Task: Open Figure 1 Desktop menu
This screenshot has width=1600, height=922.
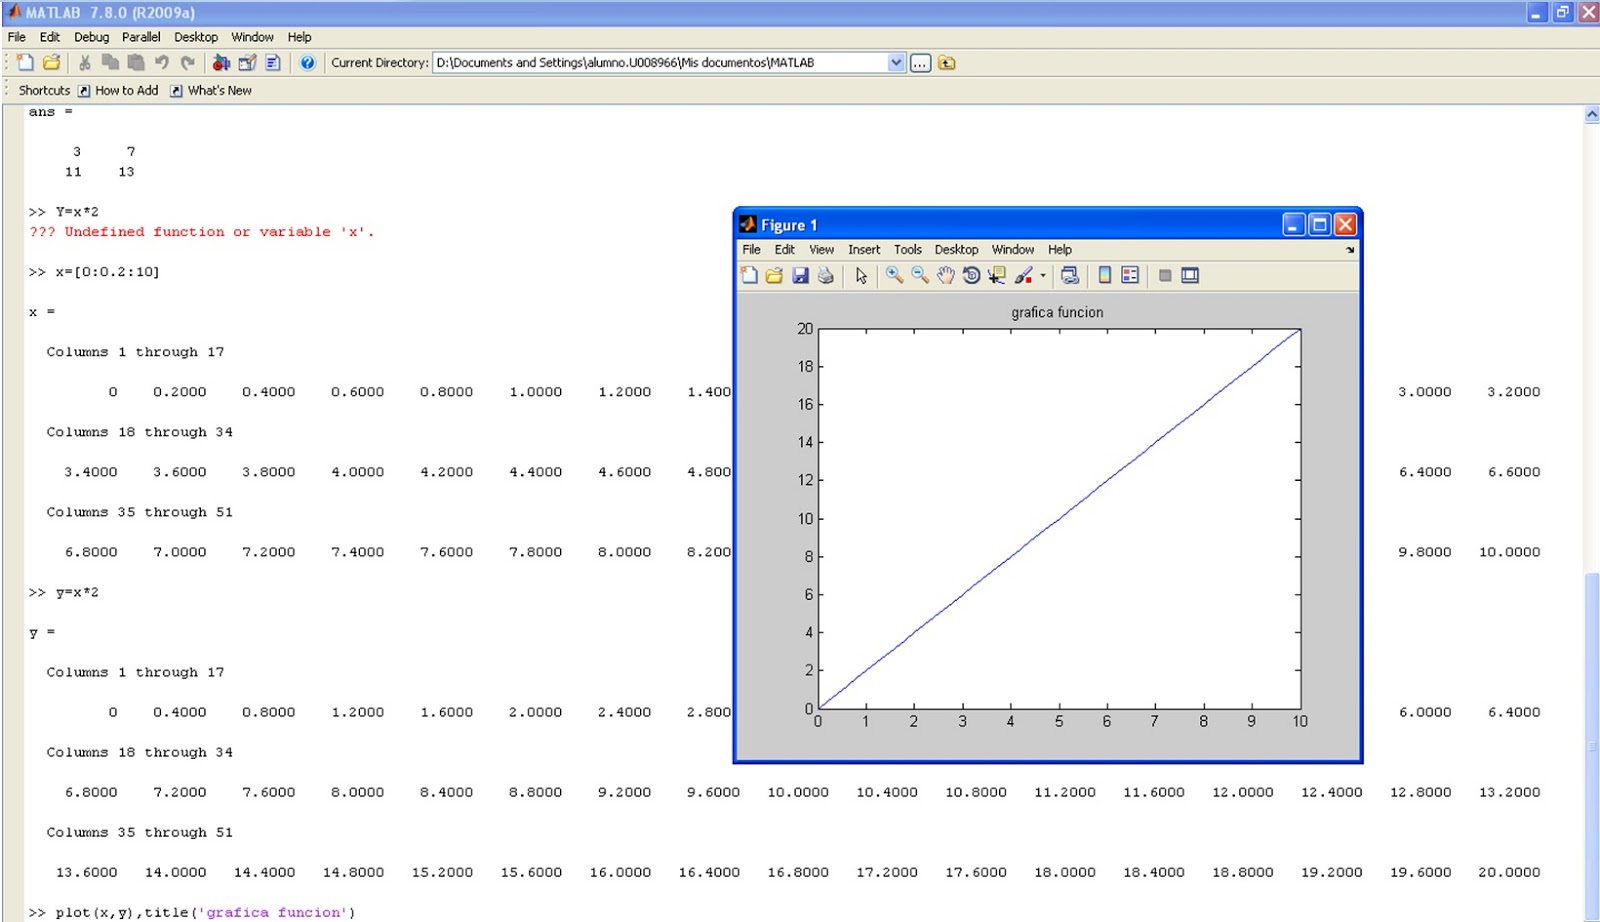Action: pos(956,250)
